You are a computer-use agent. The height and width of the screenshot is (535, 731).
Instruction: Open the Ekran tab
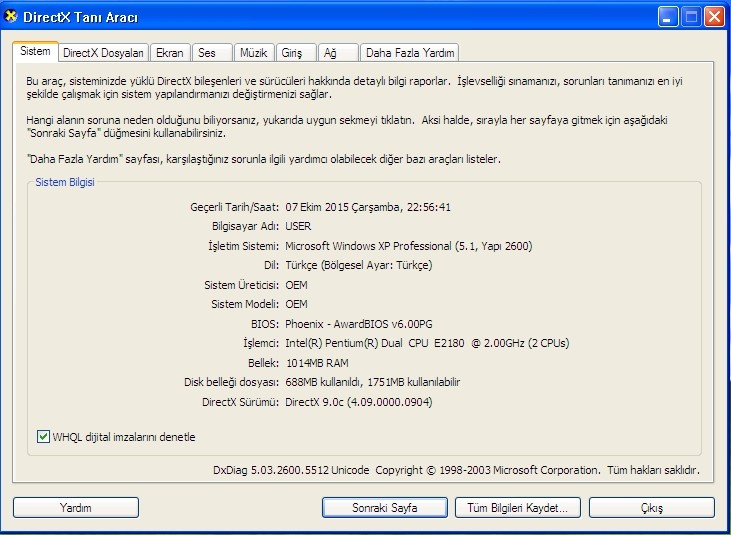(170, 53)
